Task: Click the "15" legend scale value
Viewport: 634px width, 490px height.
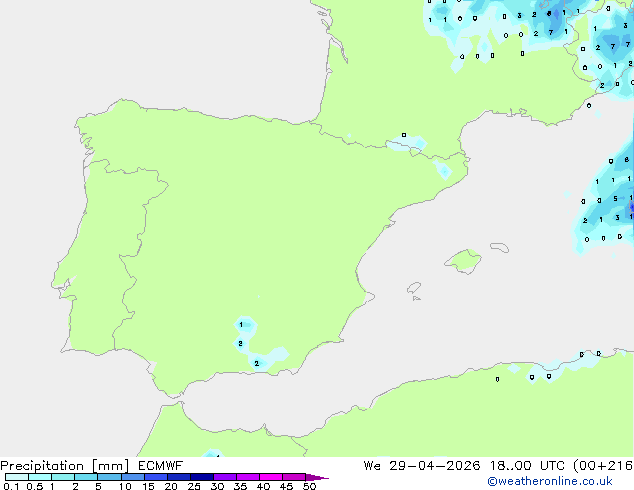Action: (x=148, y=486)
